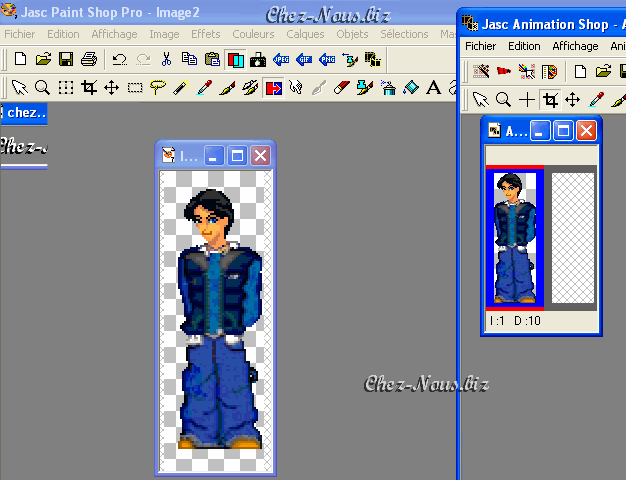The width and height of the screenshot is (626, 480).
Task: Open the Fichier menu in Paint Shop Pro
Action: click(20, 34)
